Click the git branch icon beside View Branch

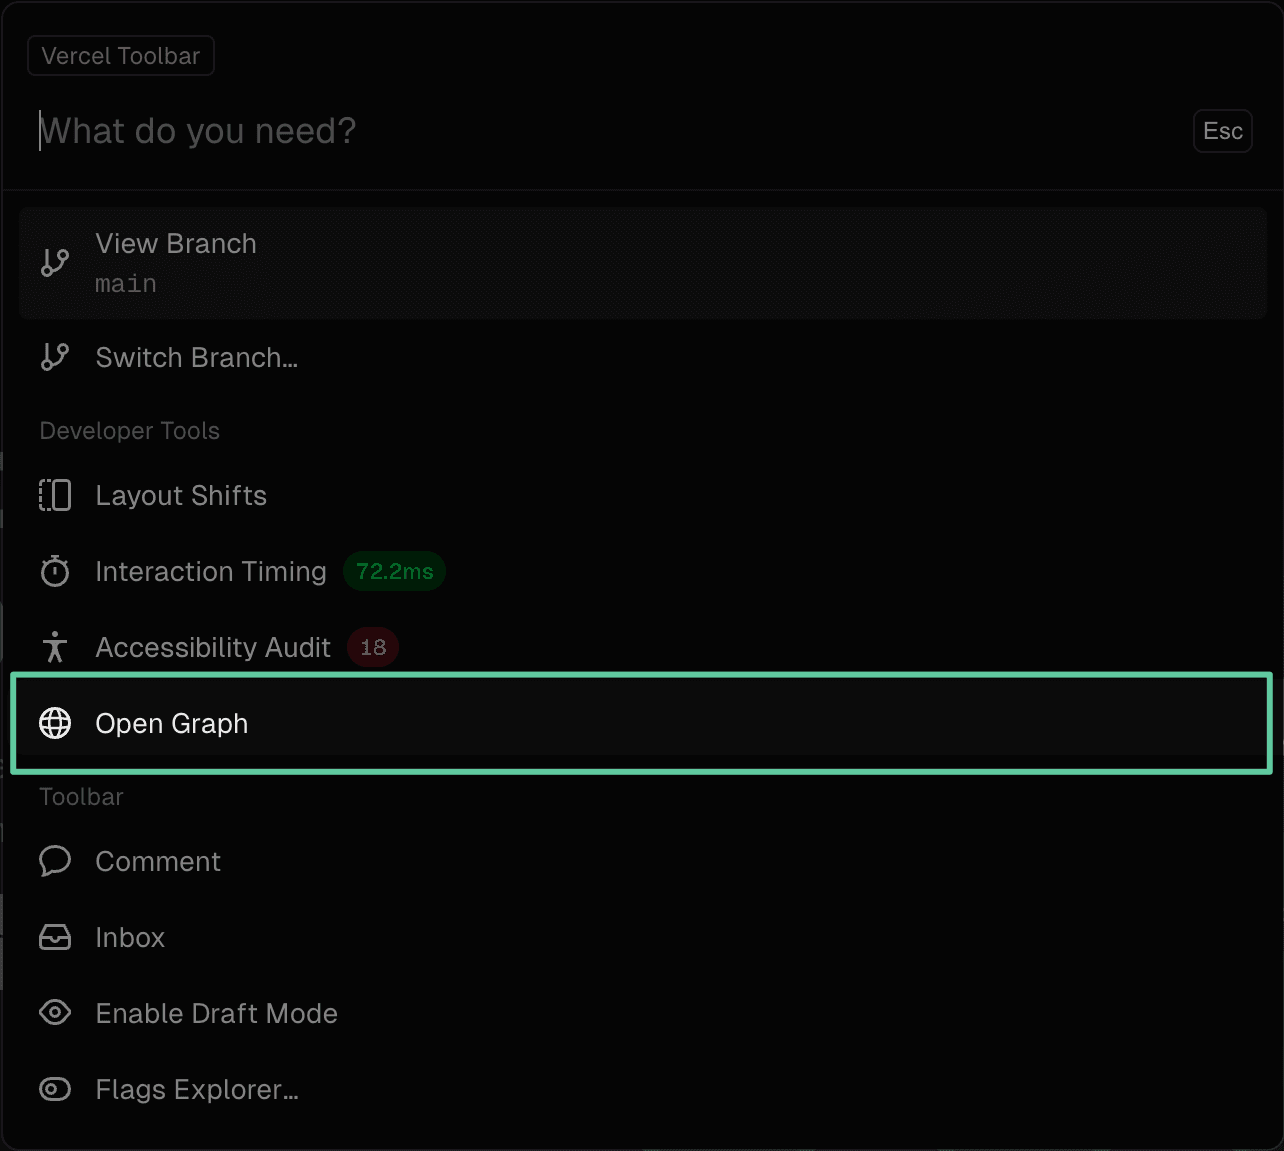pos(55,263)
